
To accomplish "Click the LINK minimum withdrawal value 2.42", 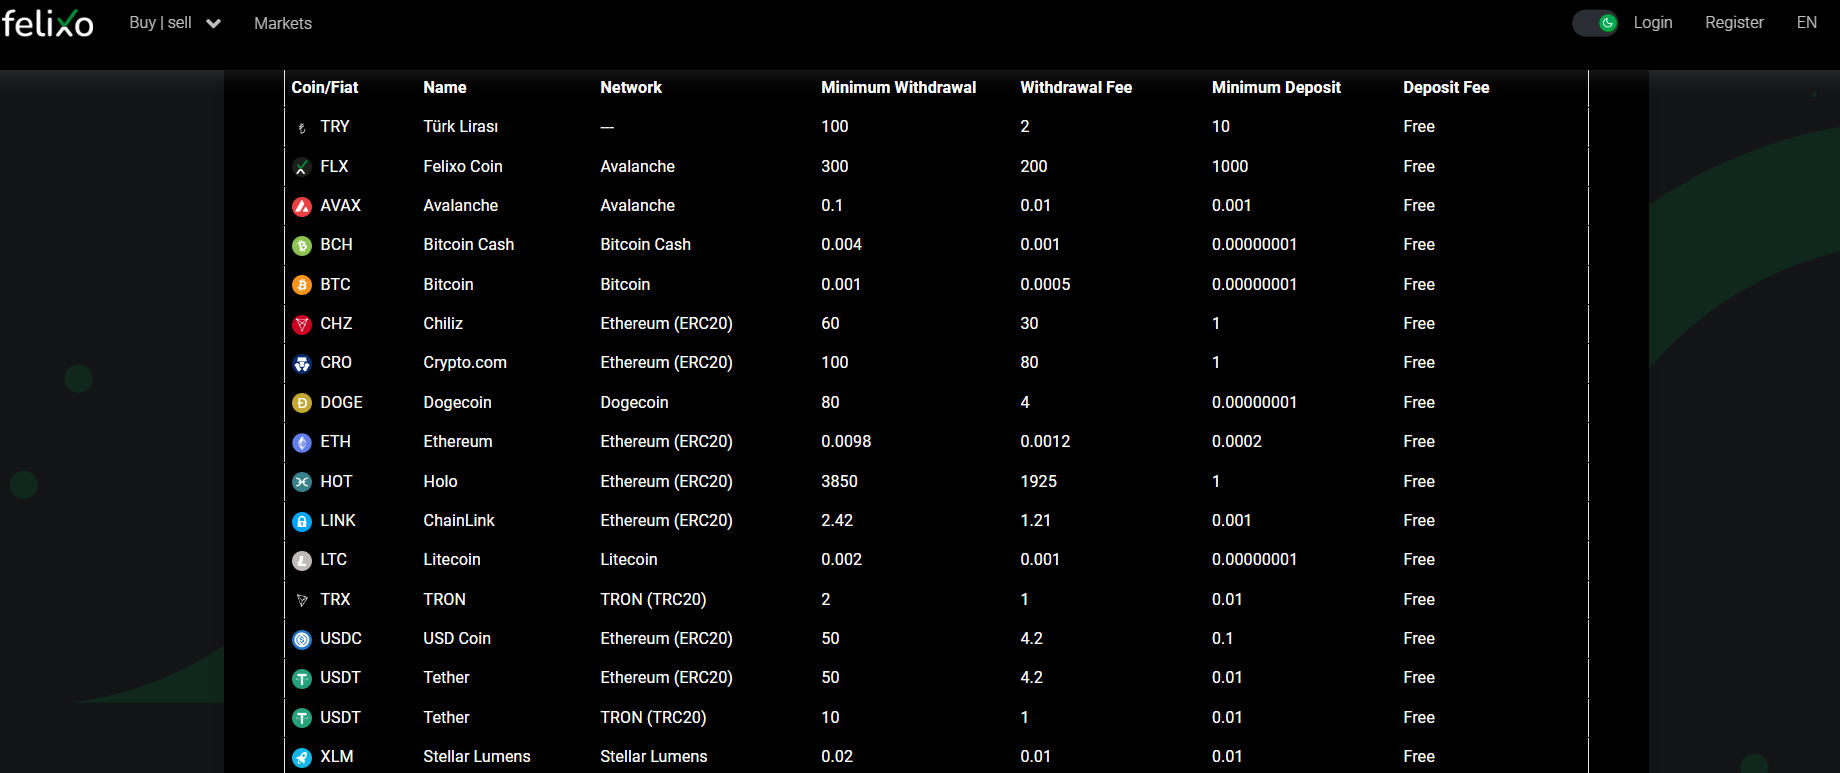I will tap(837, 520).
